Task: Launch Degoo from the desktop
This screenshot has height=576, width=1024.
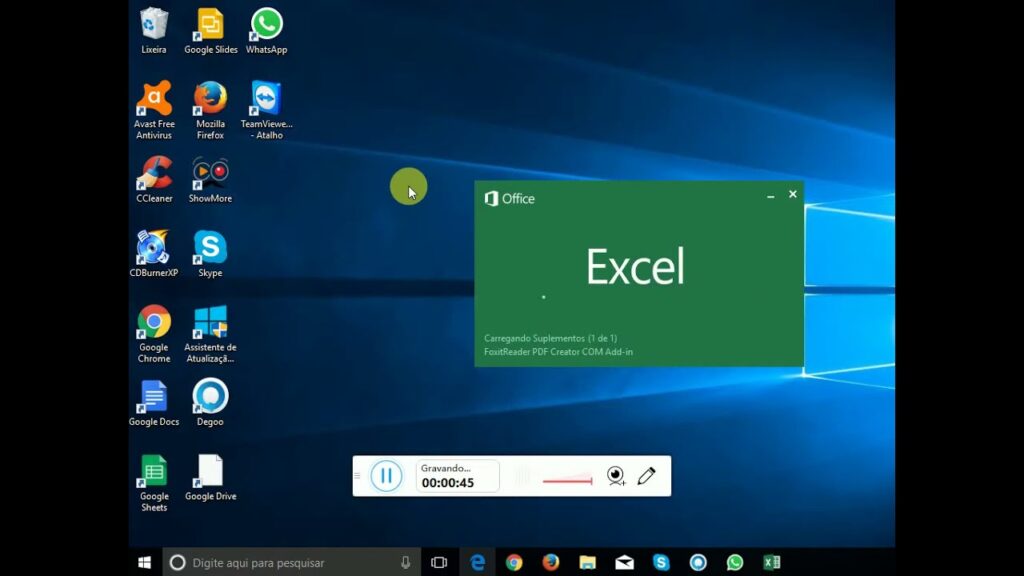Action: tap(210, 403)
